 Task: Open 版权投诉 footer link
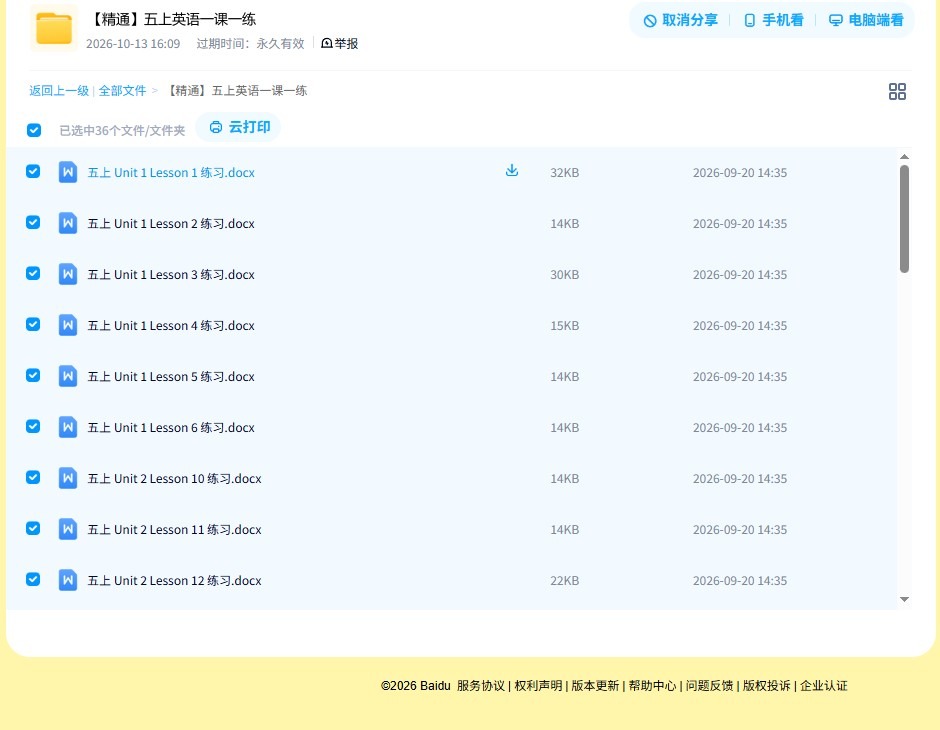point(766,686)
